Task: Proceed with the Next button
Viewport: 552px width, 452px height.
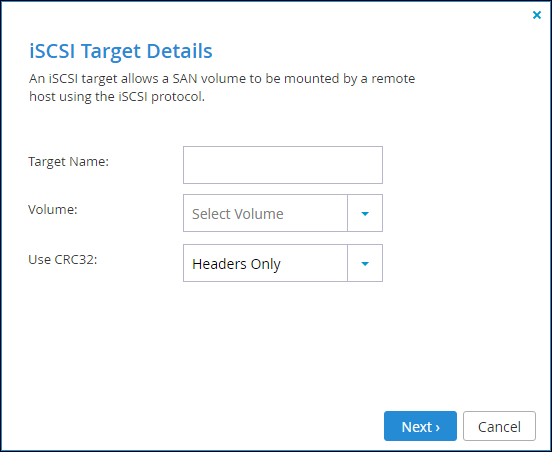Action: click(x=420, y=426)
